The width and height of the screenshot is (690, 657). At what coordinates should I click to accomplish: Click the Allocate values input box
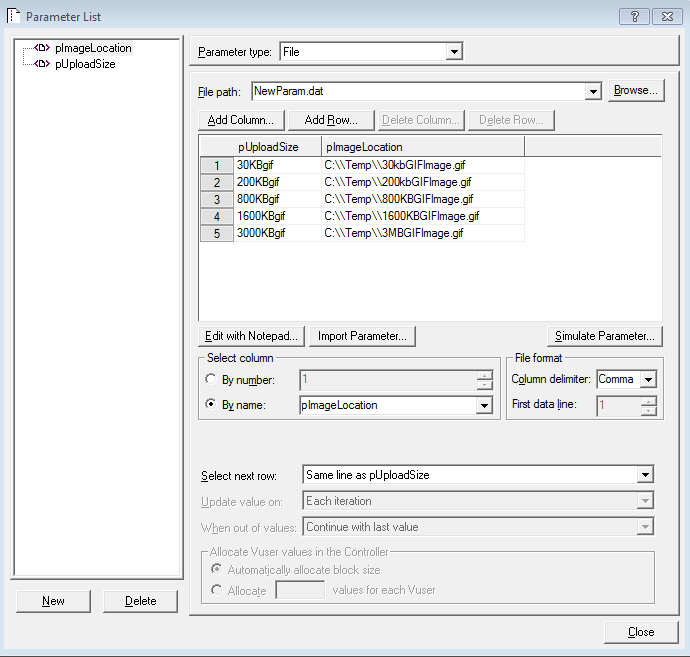tap(300, 590)
